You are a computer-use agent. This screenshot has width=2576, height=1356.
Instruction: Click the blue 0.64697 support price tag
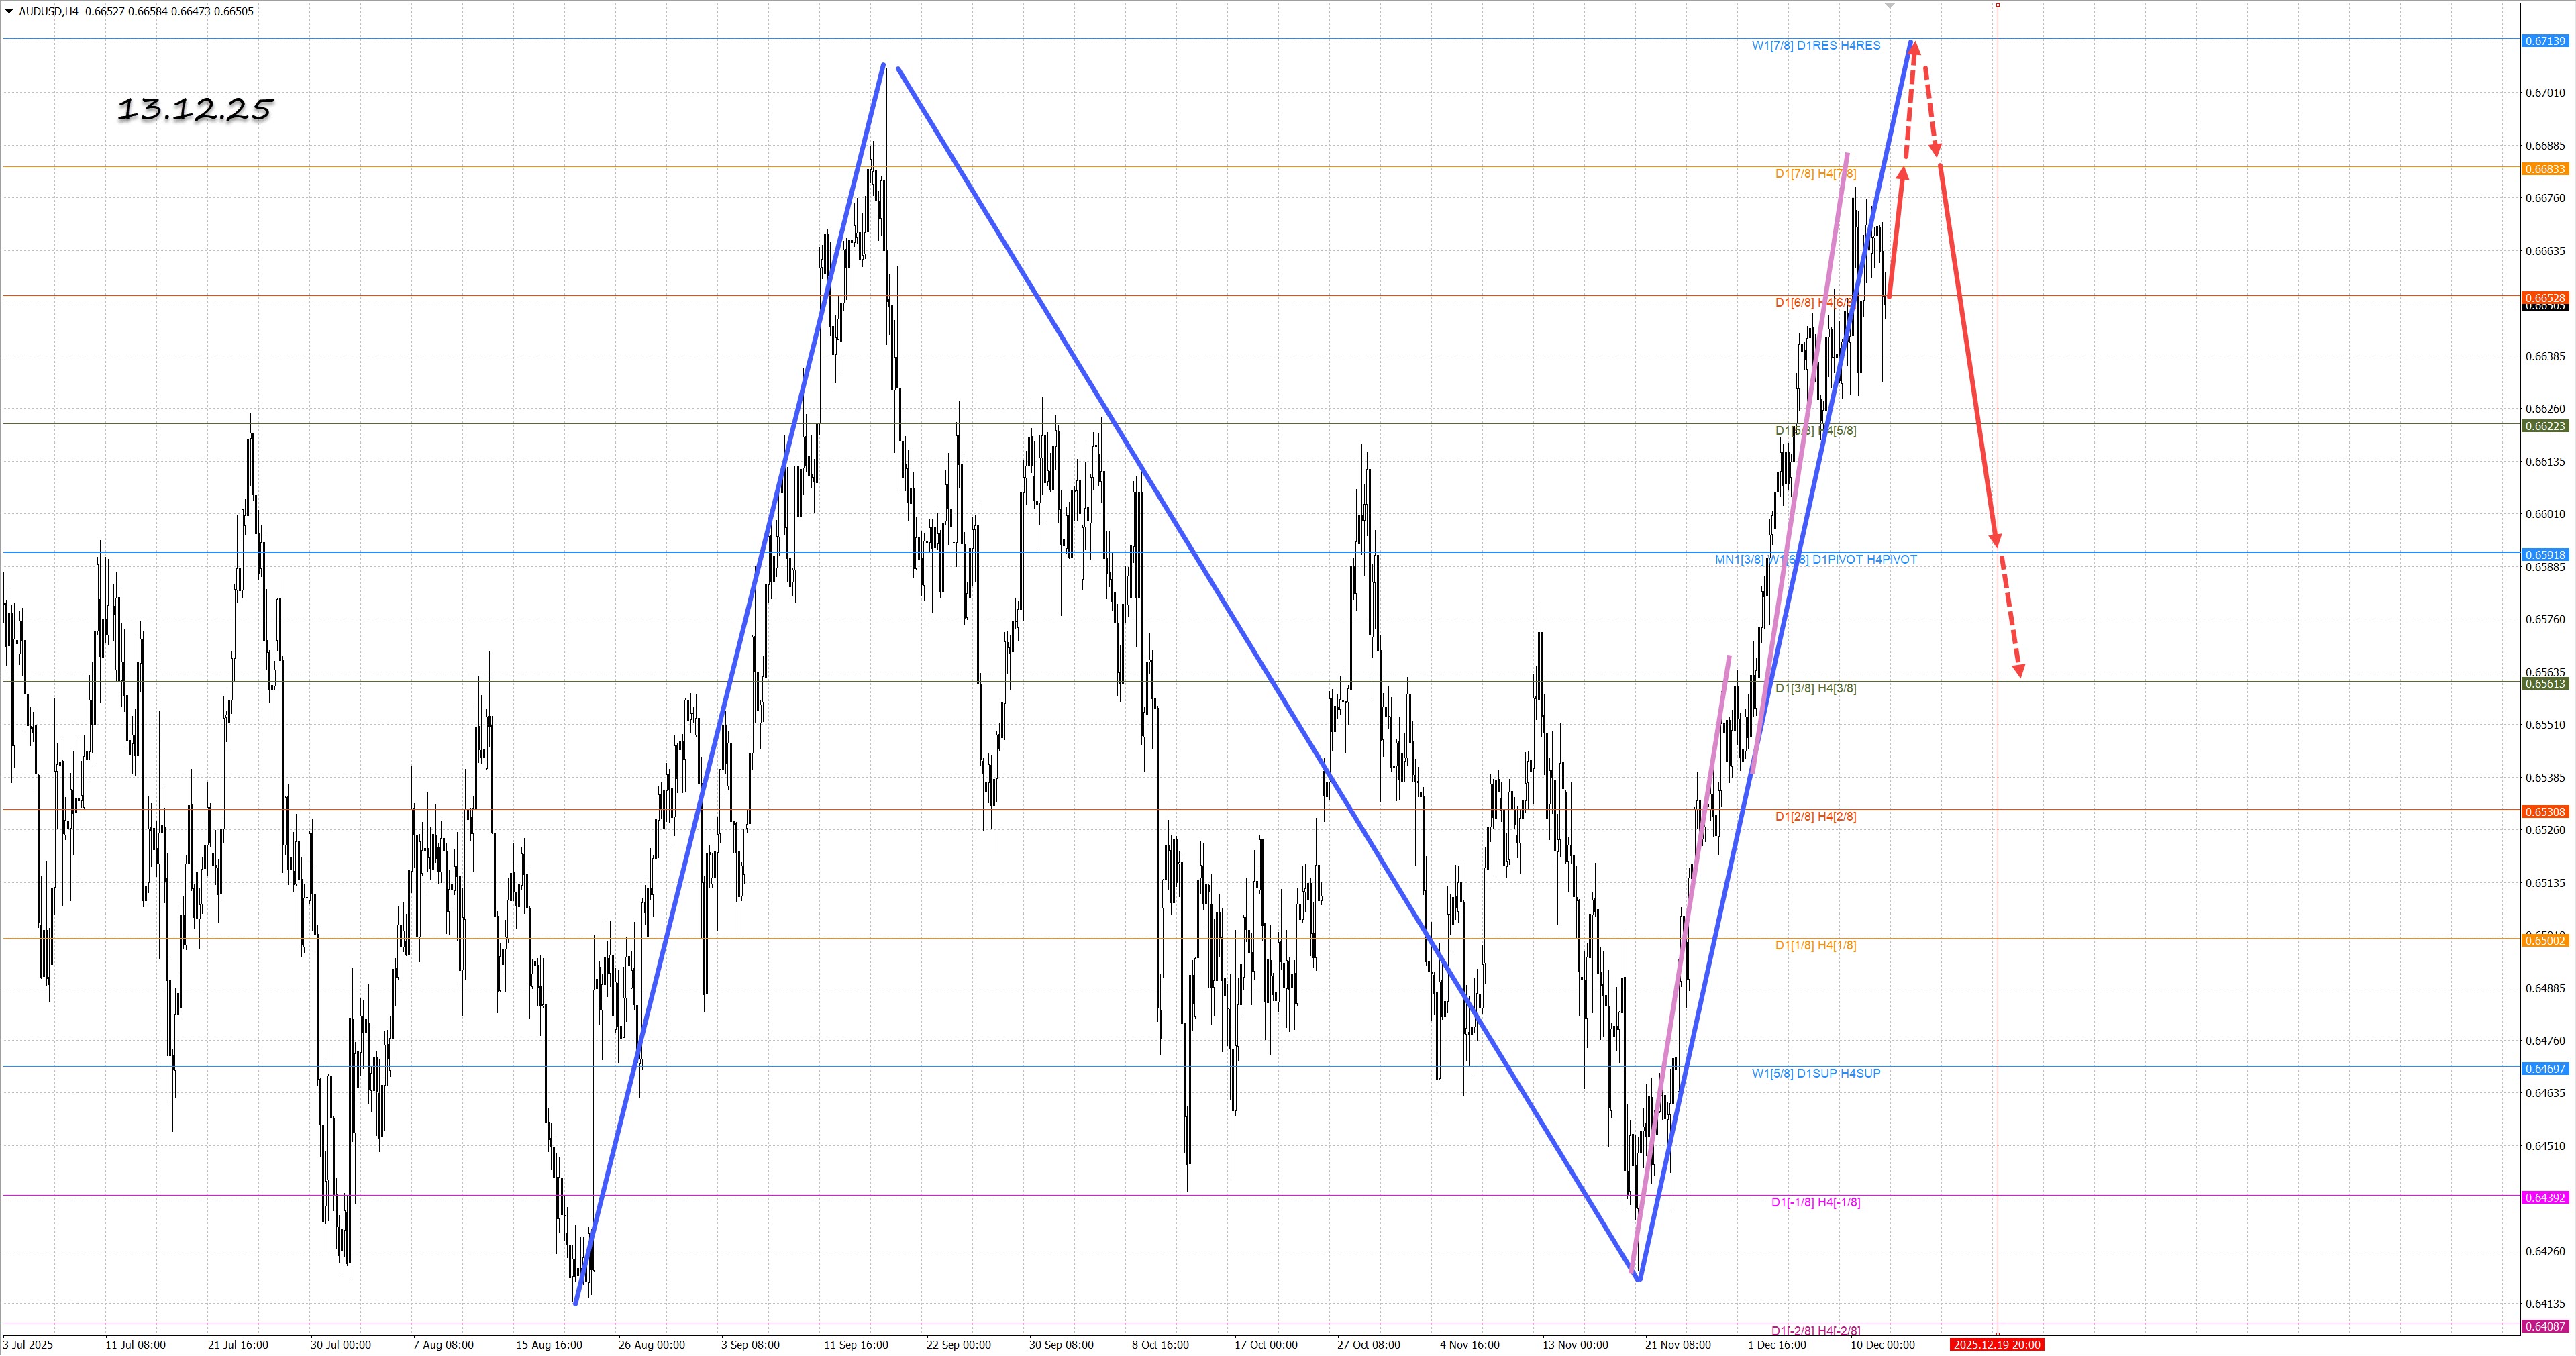2544,1069
